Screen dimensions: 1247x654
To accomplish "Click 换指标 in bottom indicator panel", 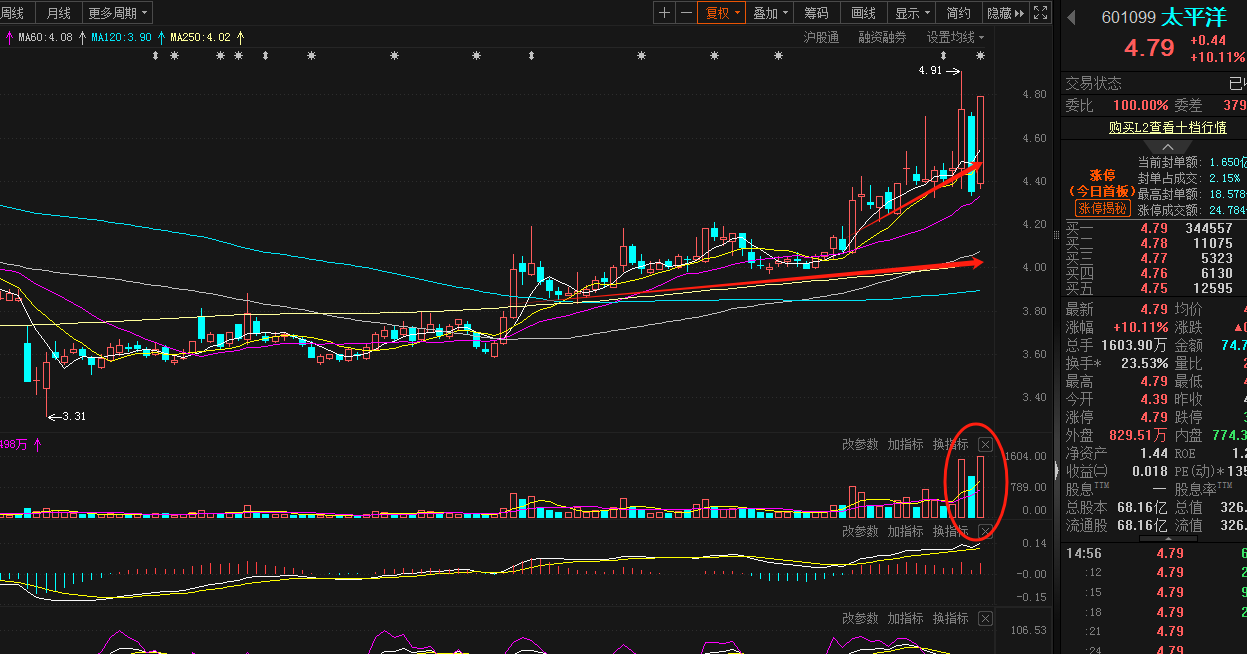I will [951, 618].
